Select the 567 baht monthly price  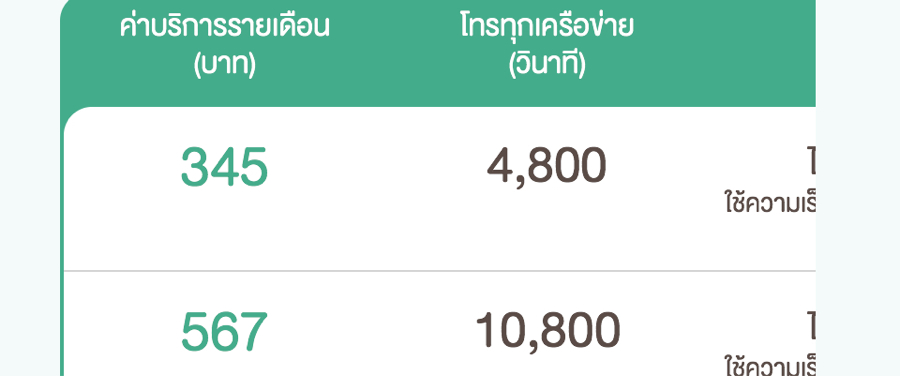click(x=224, y=332)
